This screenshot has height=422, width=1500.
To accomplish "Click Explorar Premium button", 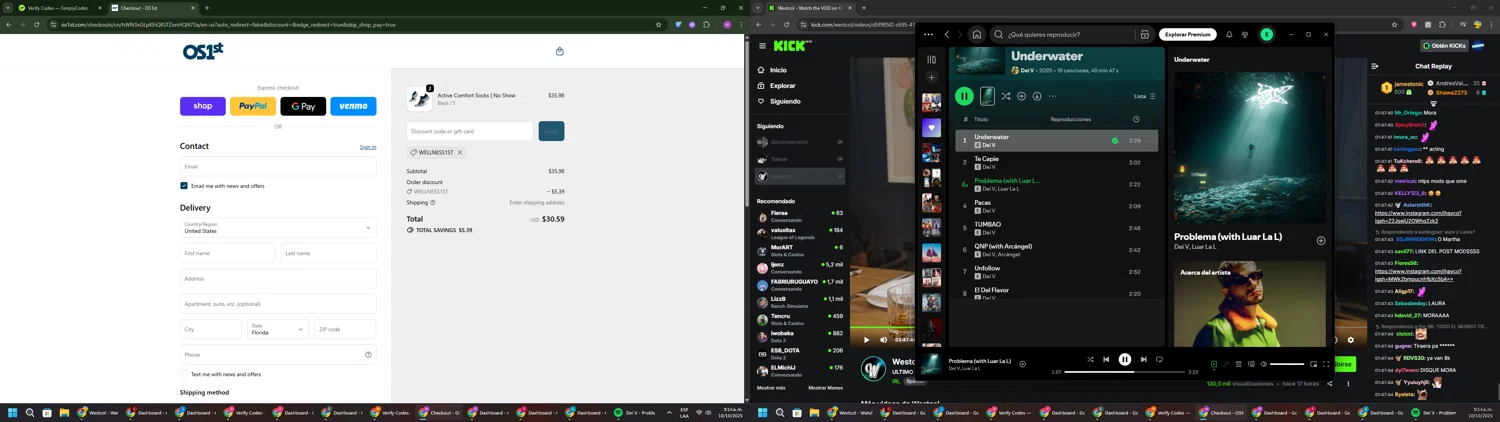I will pos(1188,34).
